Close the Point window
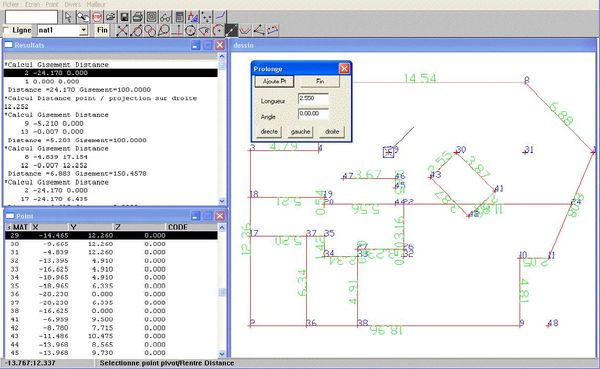Viewport: 600px width, 369px height. [x=220, y=216]
